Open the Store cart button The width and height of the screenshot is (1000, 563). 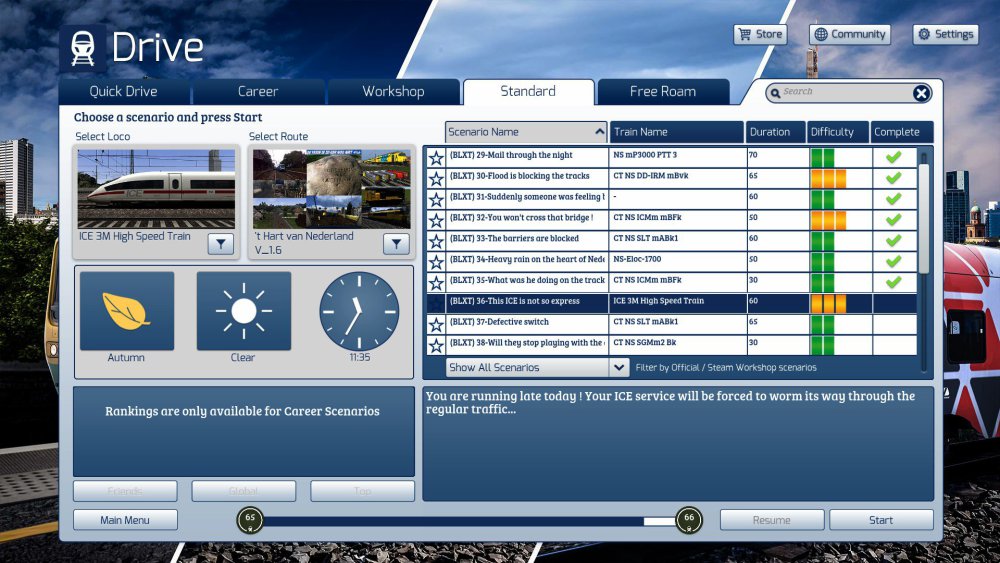pyautogui.click(x=760, y=34)
